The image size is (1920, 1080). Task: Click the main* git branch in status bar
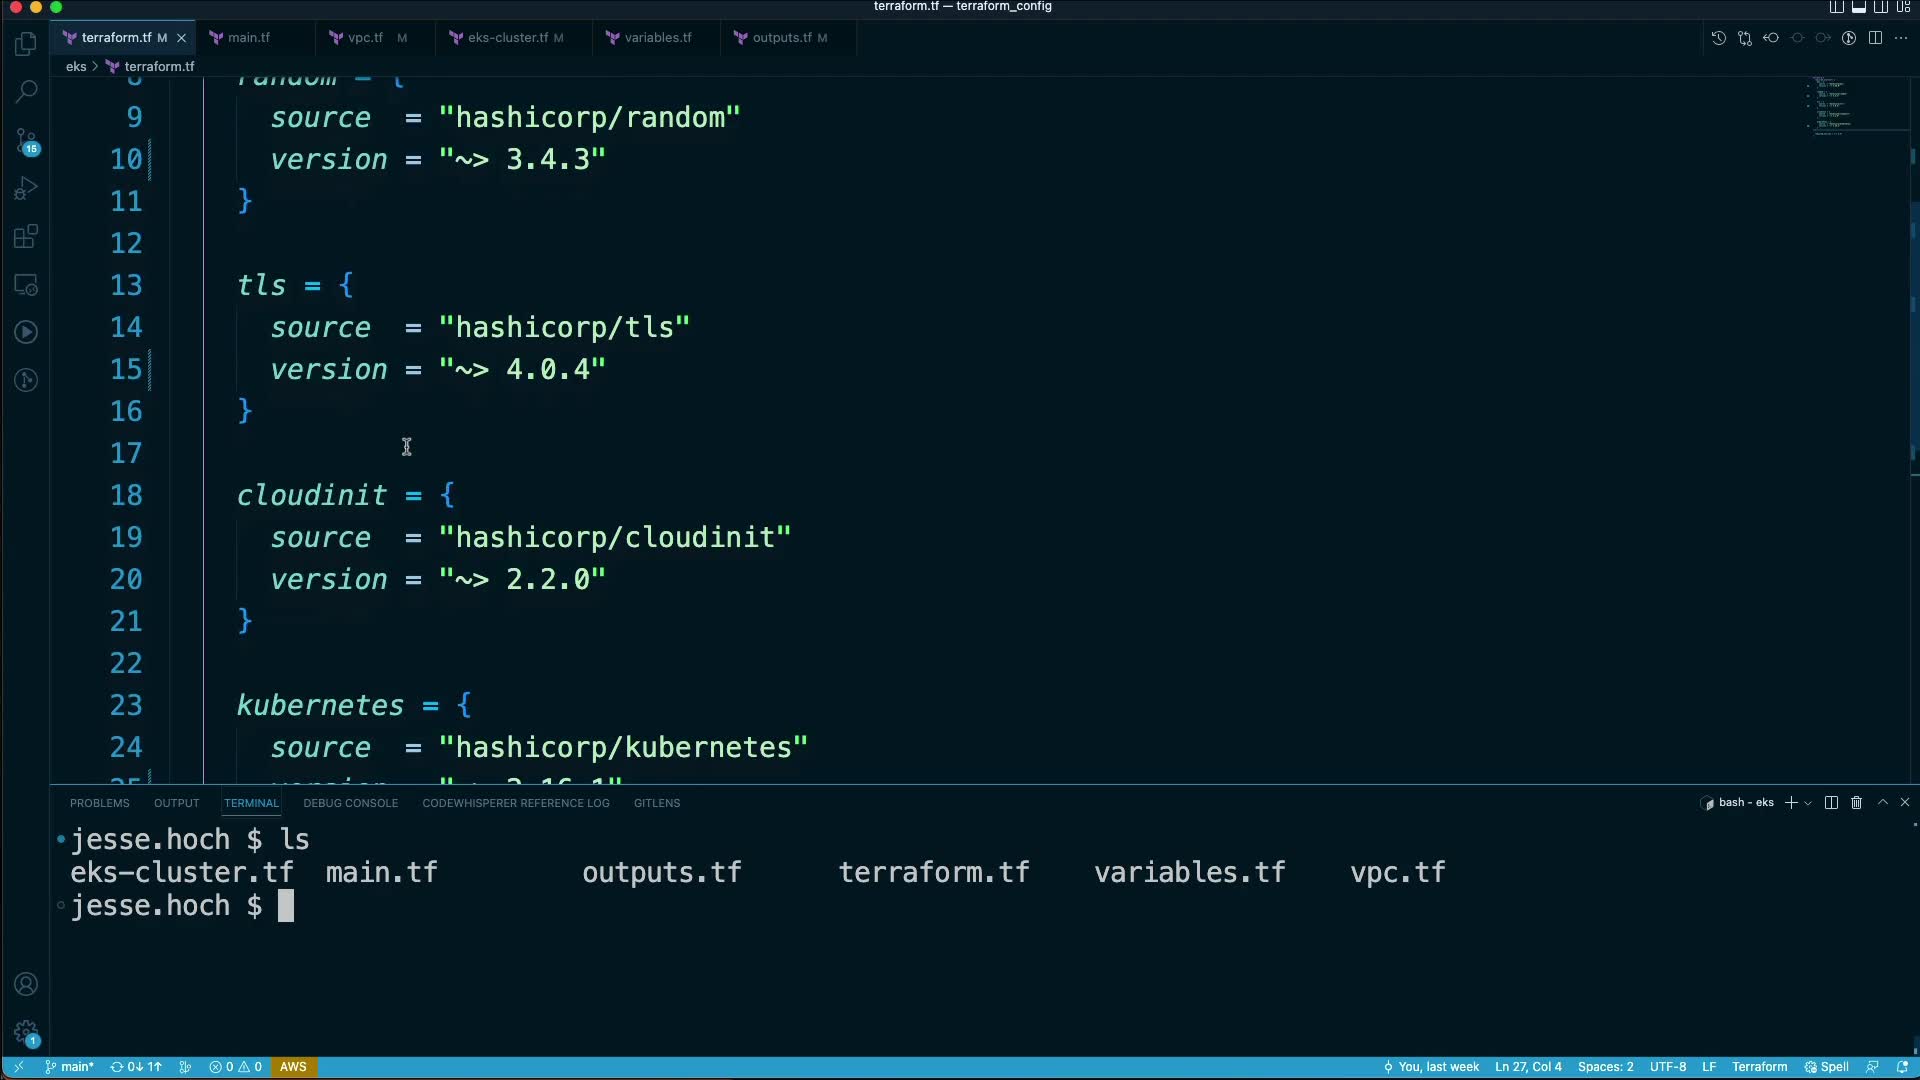click(70, 1067)
